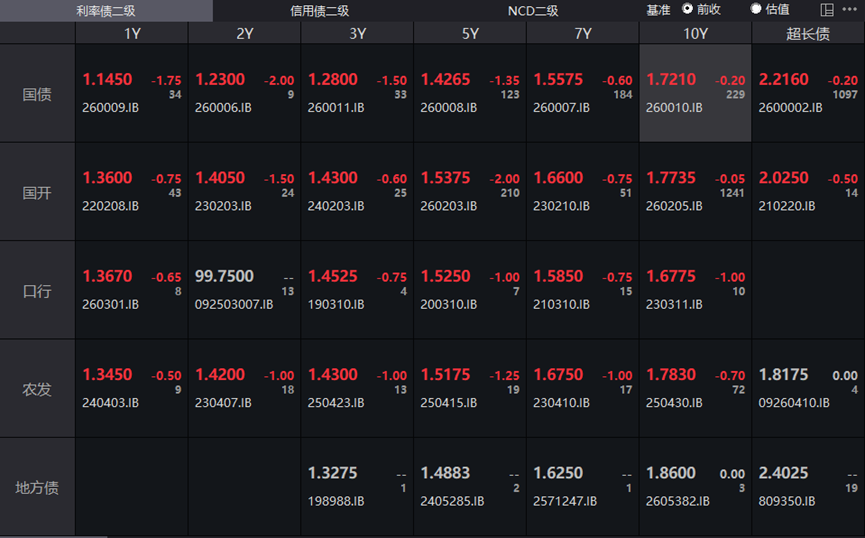The image size is (865, 538).
Task: Open bond 230311.IB cell
Action: click(x=696, y=290)
